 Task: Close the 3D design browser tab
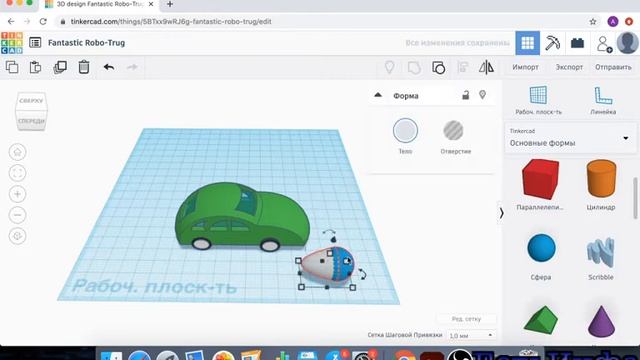point(151,4)
